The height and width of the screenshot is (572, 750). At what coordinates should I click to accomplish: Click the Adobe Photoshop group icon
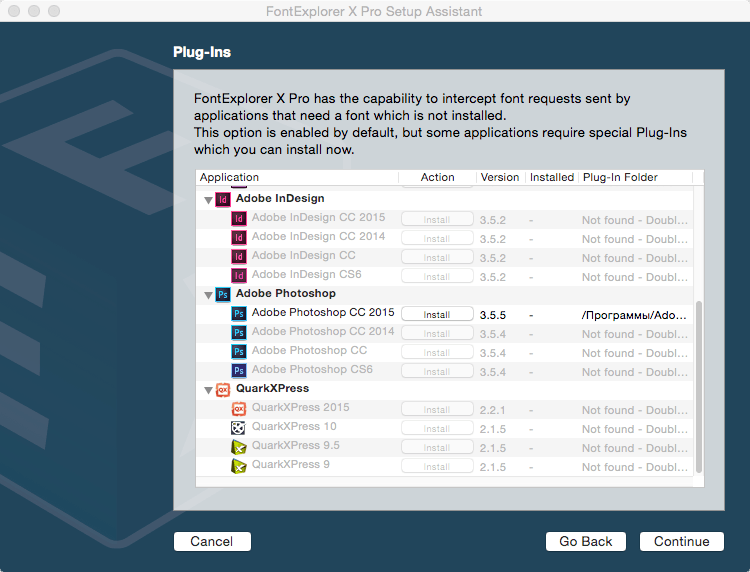click(x=223, y=294)
